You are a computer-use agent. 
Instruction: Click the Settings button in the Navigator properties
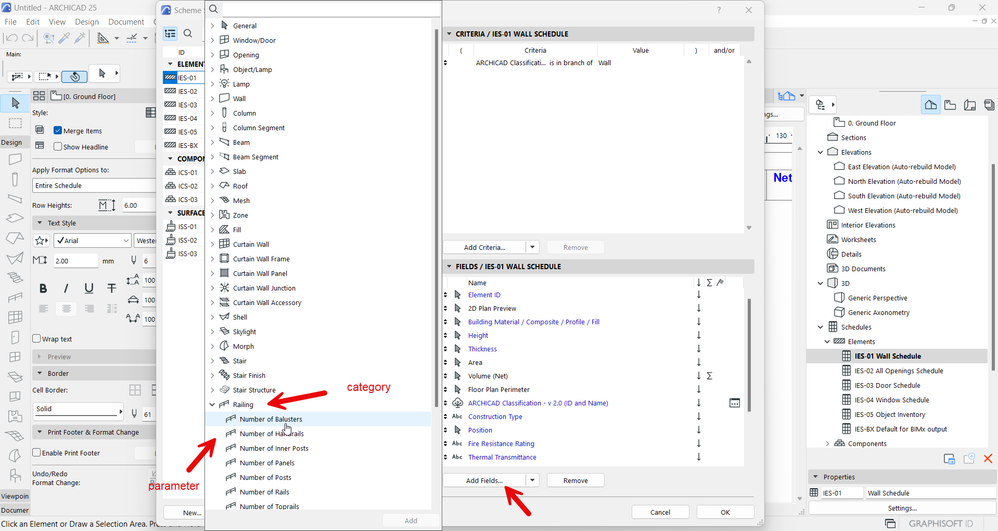(902, 508)
